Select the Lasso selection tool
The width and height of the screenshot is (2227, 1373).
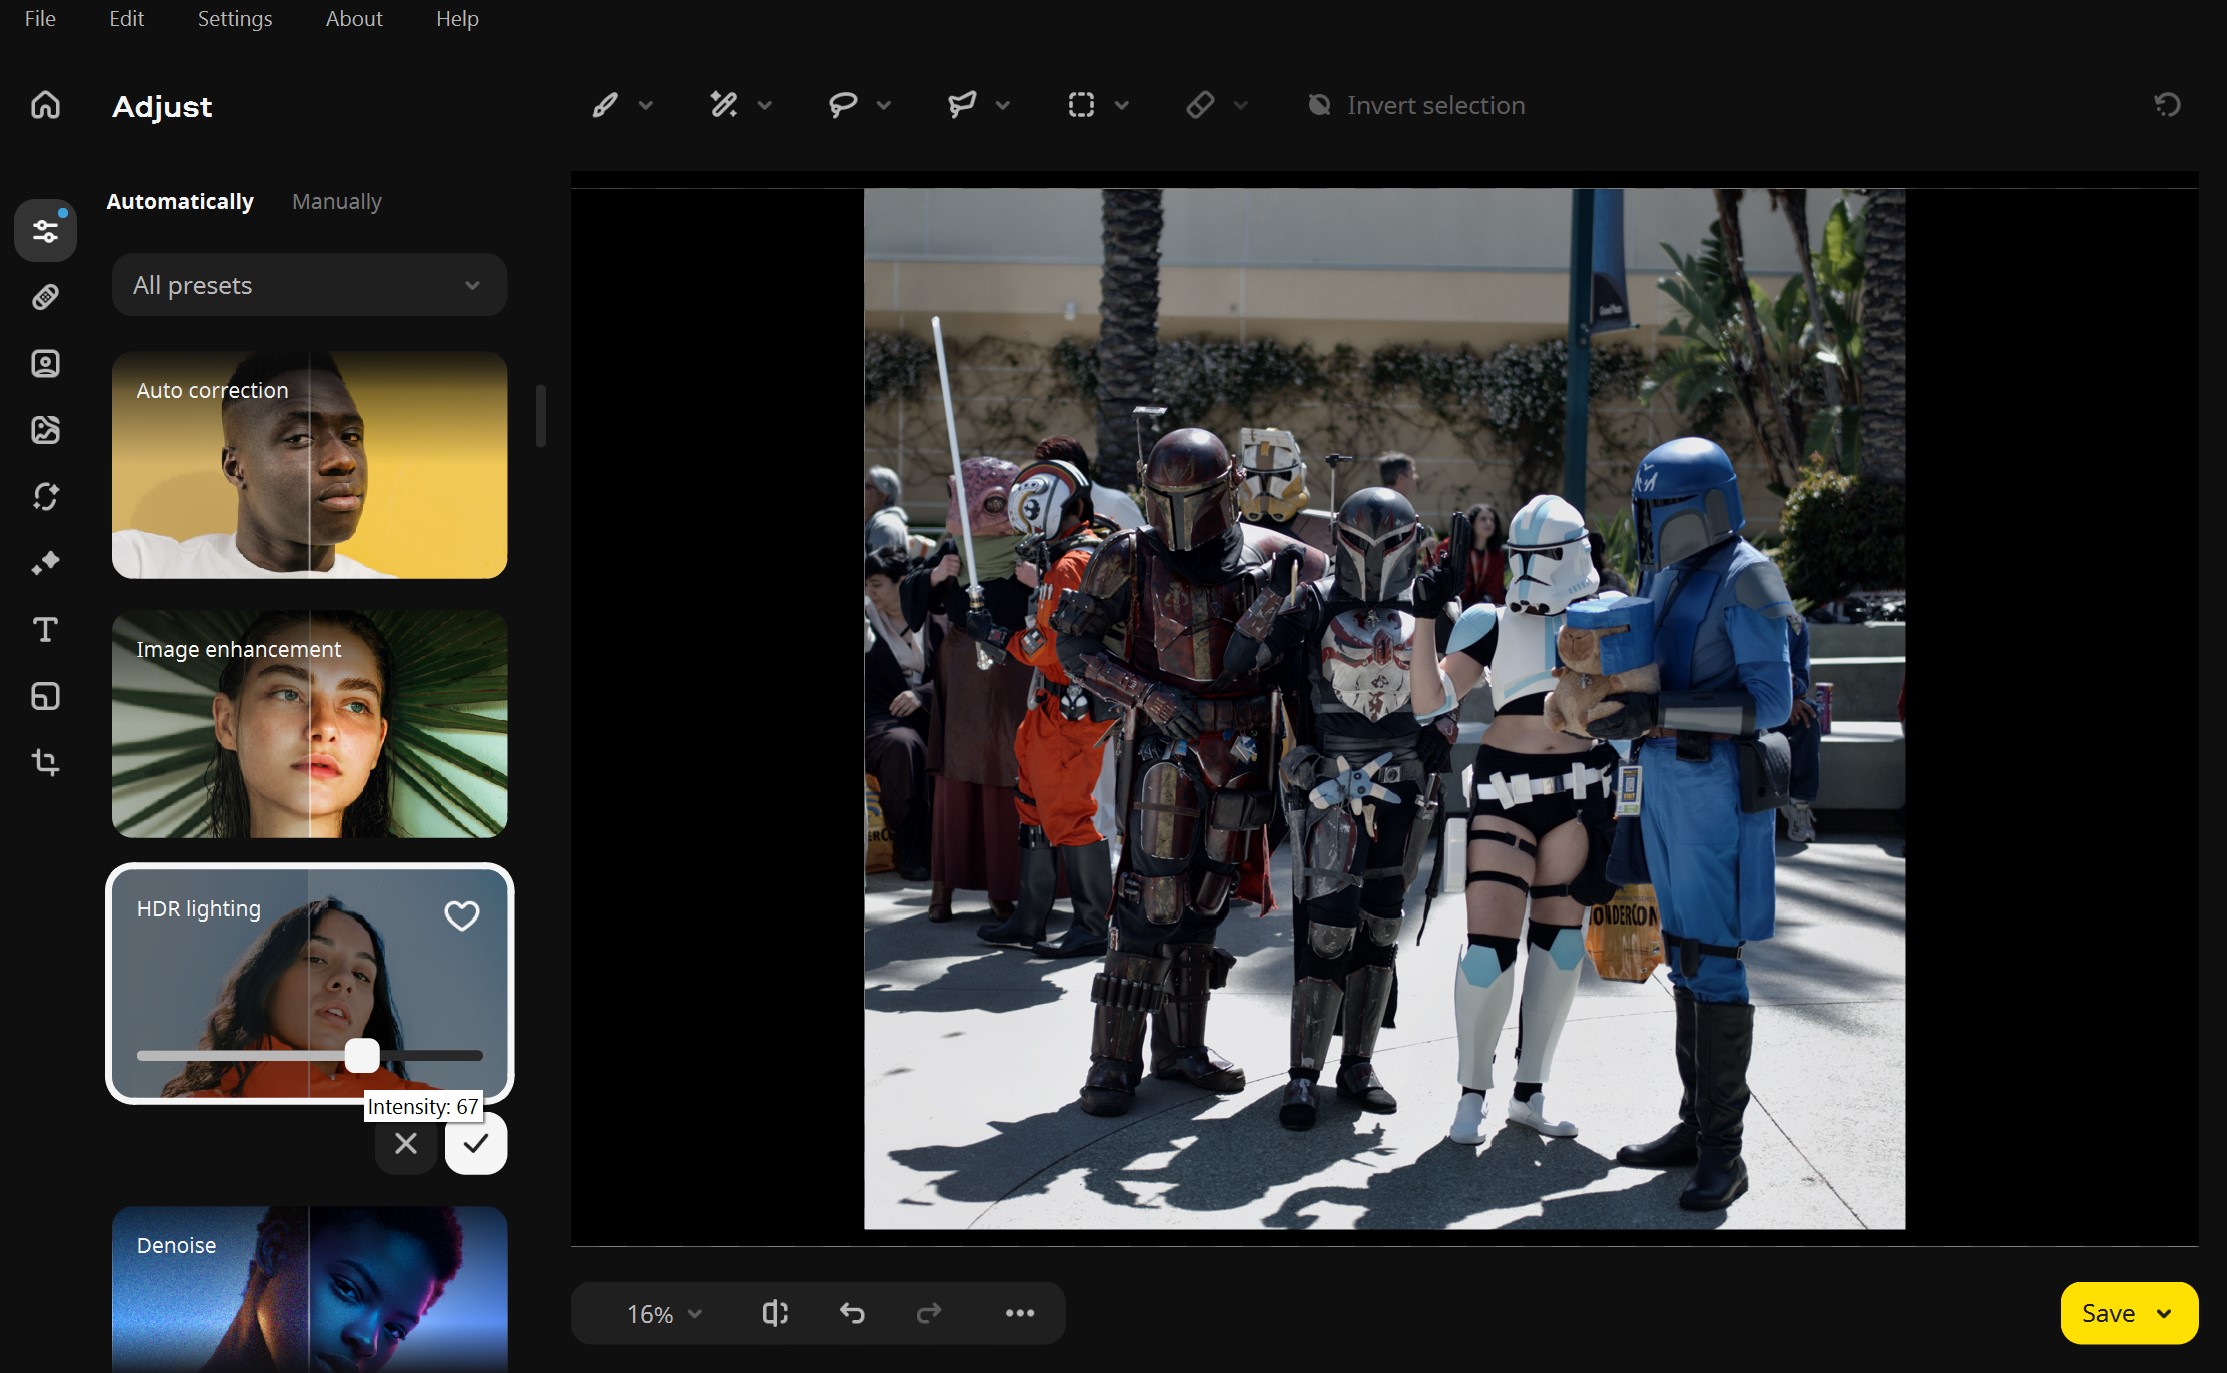[843, 105]
